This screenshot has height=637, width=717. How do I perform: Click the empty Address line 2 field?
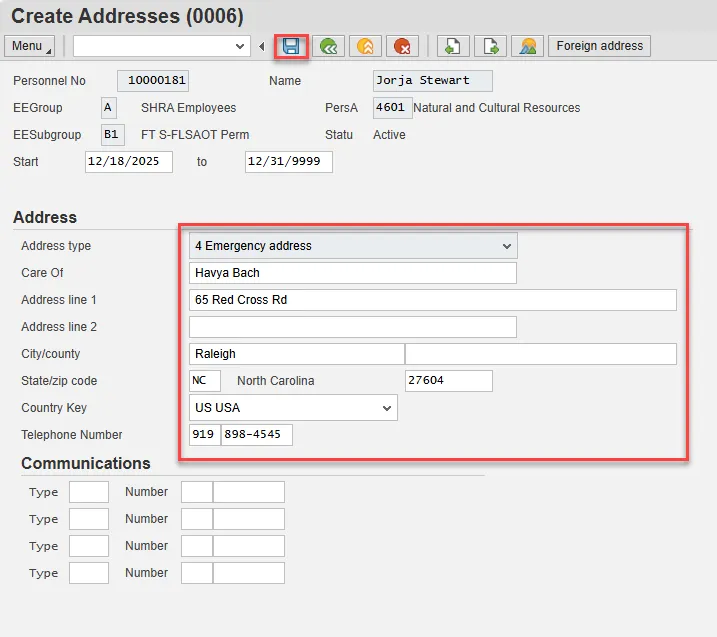(352, 327)
